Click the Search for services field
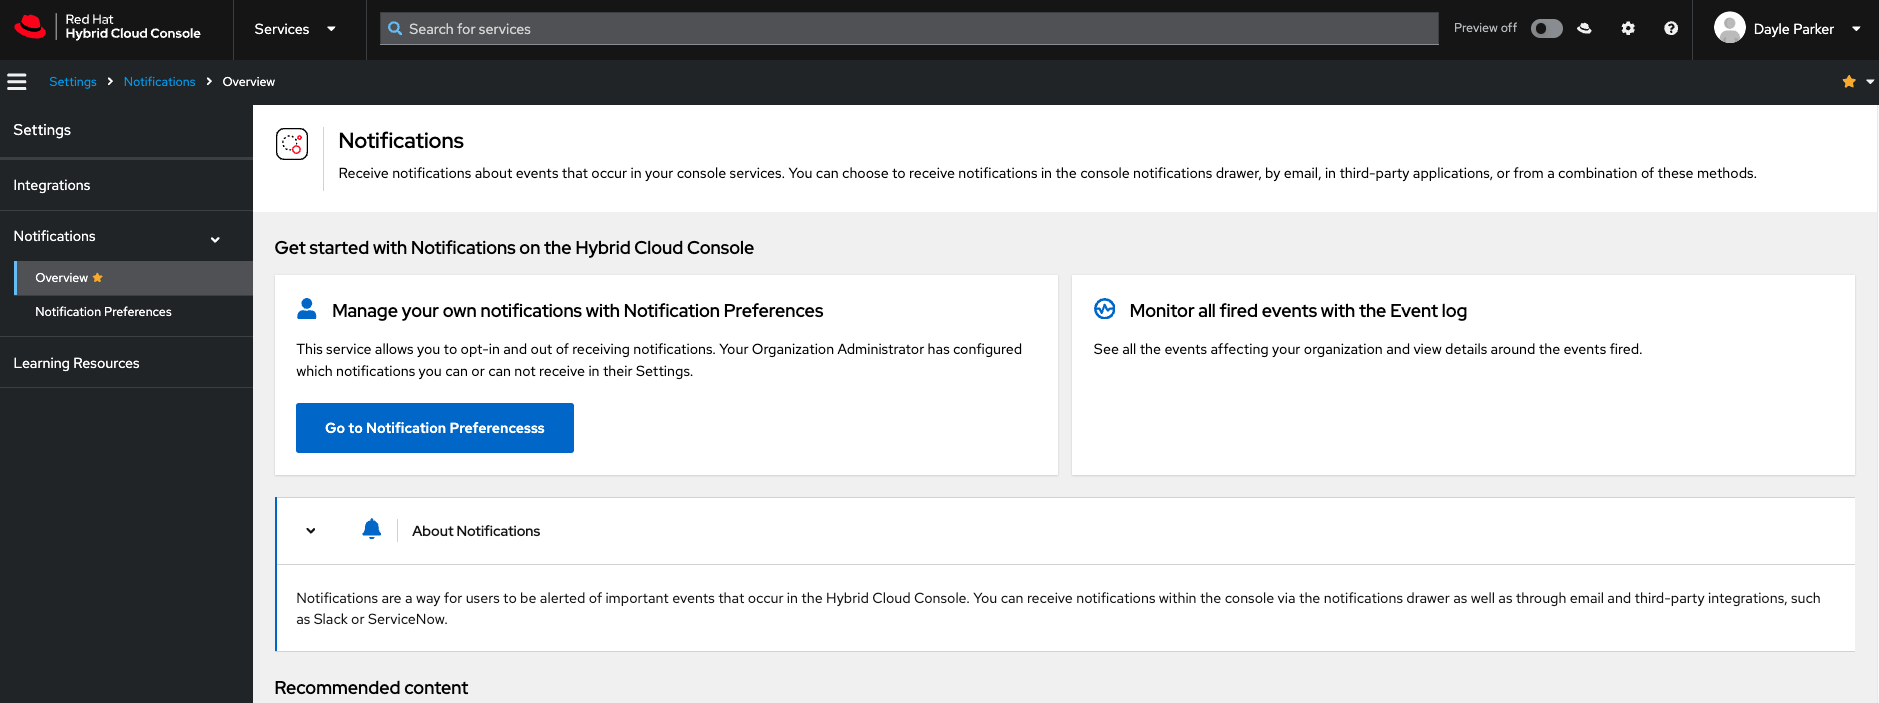The image size is (1879, 703). (908, 29)
